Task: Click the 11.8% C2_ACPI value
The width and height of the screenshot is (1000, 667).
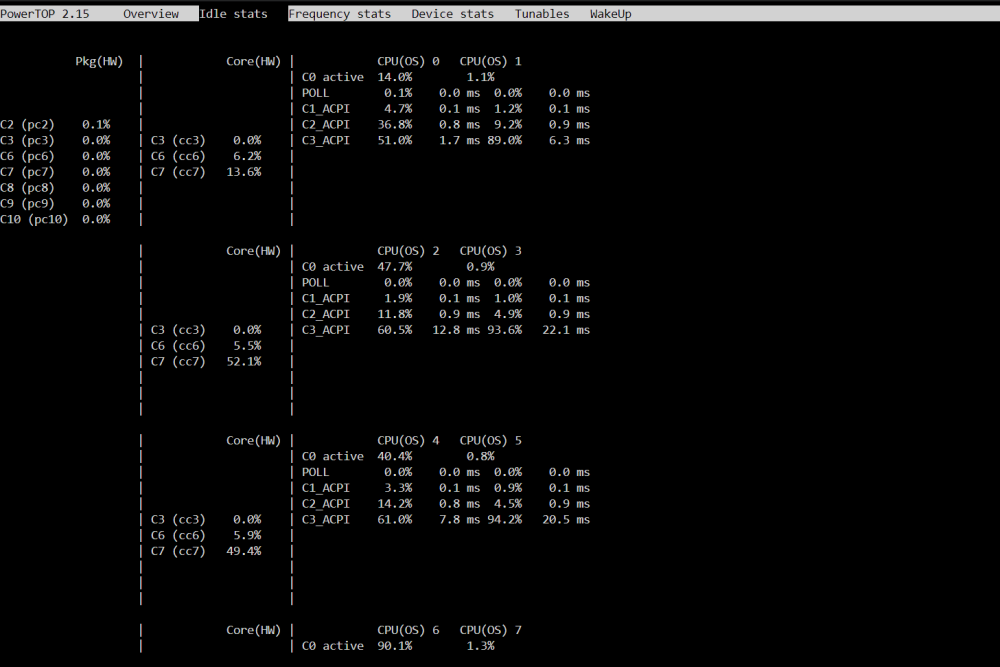Action: point(395,314)
